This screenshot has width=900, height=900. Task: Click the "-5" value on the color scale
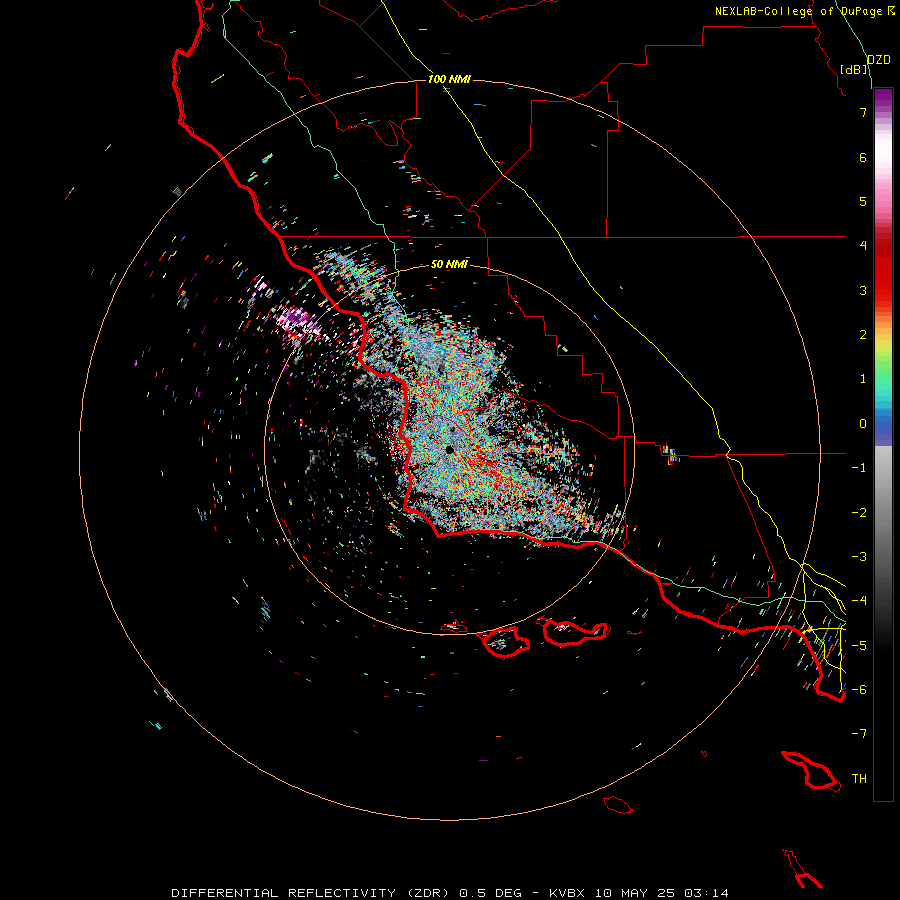click(859, 646)
